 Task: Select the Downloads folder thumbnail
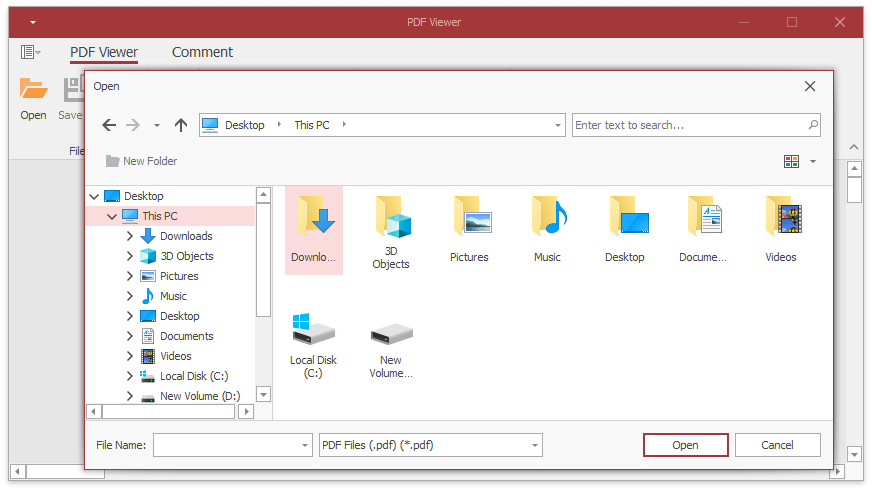(x=314, y=230)
